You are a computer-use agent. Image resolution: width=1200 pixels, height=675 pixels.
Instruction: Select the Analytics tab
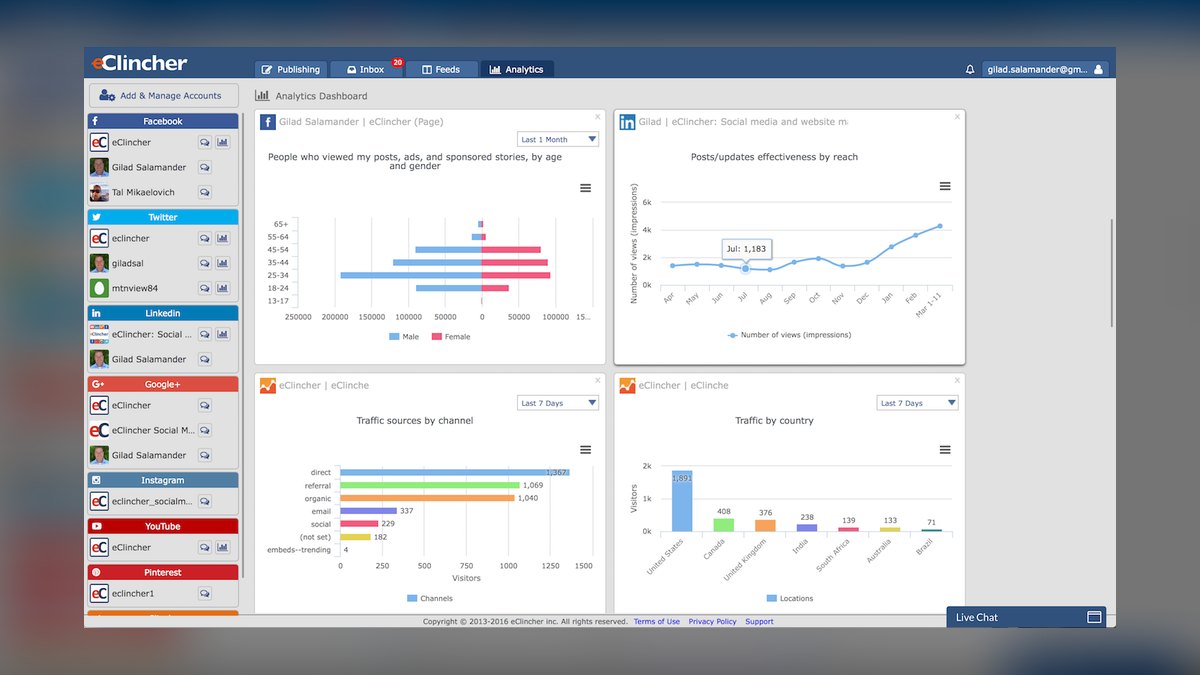(x=517, y=69)
